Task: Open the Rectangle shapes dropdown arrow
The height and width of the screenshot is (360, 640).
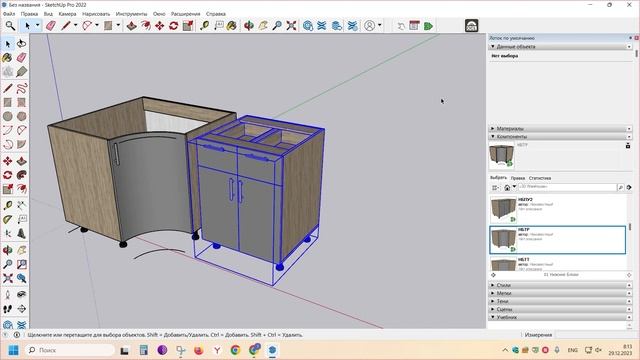Action: point(118,25)
